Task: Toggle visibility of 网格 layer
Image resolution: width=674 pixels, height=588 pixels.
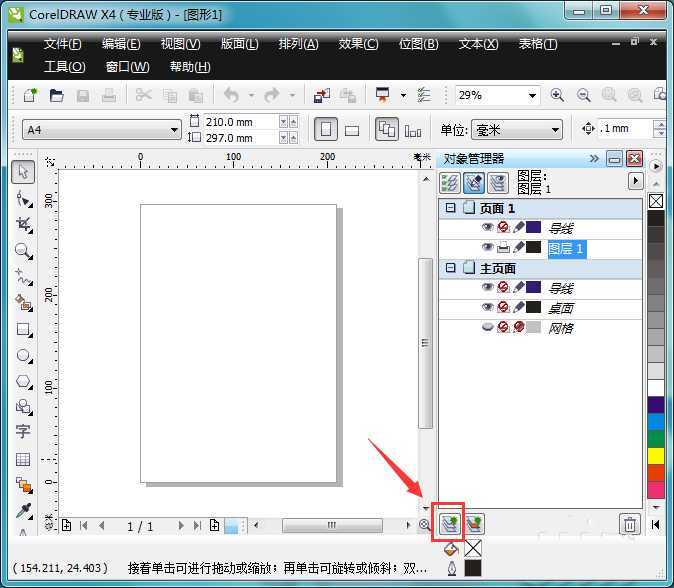Action: point(487,328)
